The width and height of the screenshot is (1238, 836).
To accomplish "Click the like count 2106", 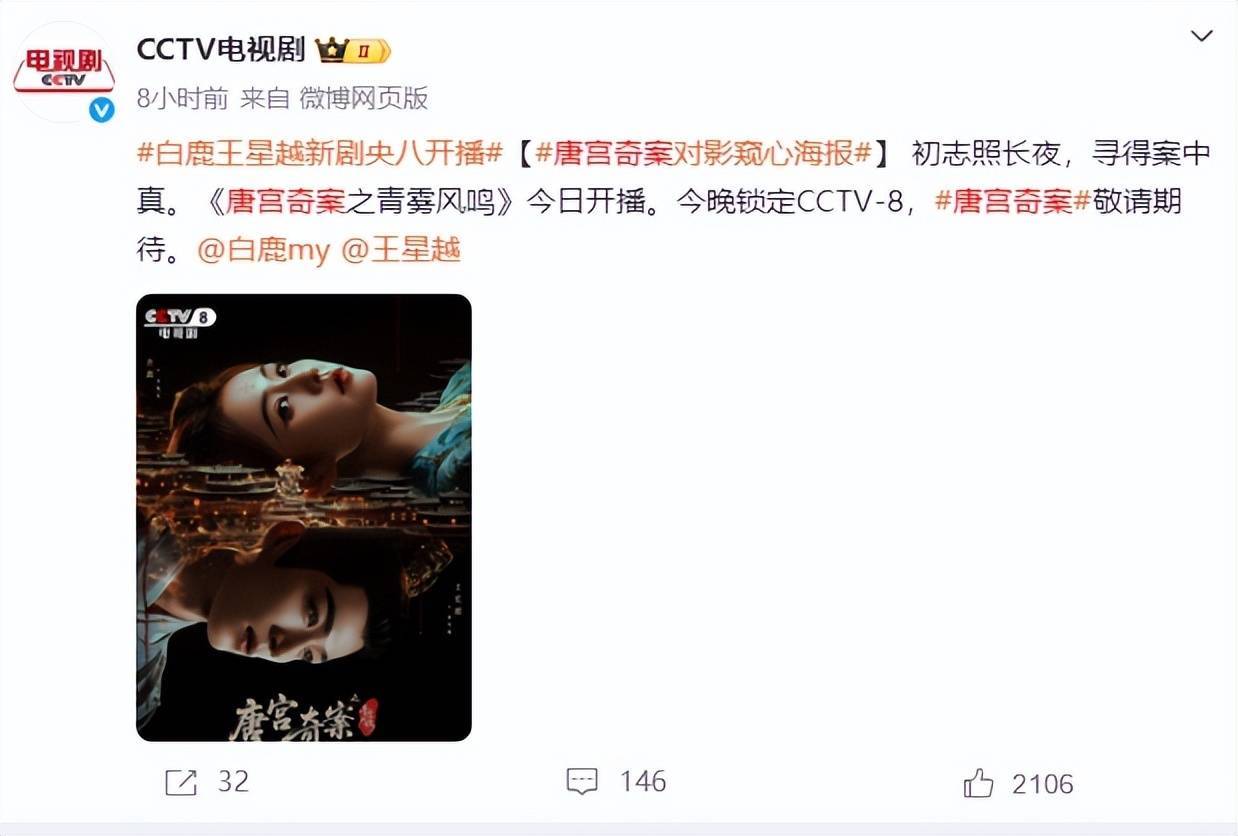I will pos(1043,784).
